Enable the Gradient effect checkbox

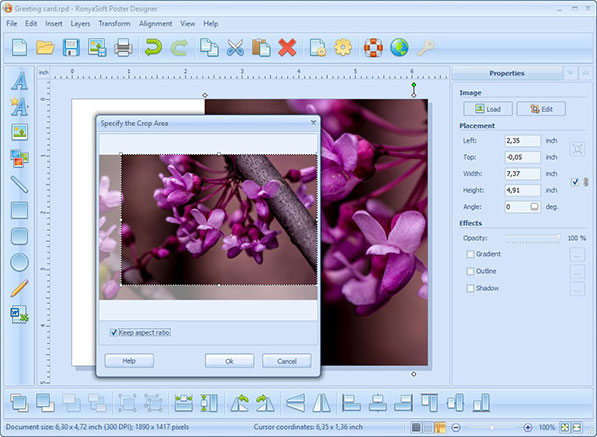click(470, 254)
